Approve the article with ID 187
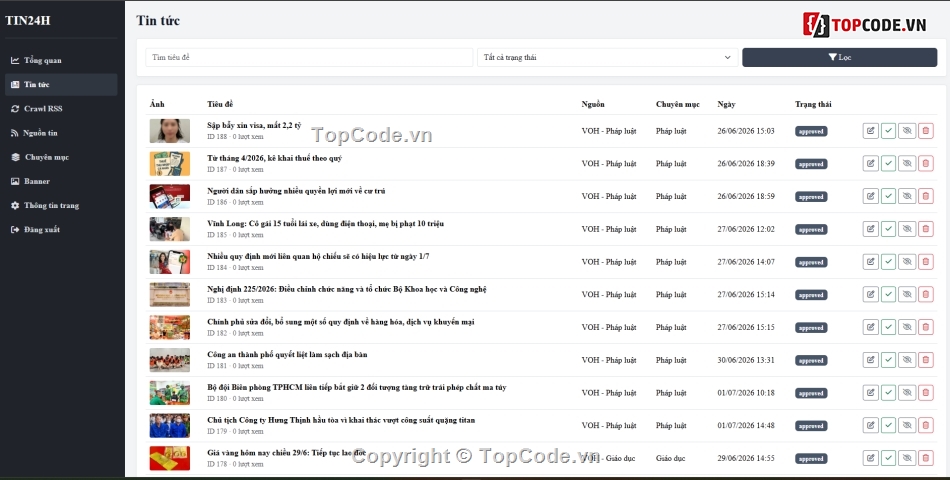Image resolution: width=950 pixels, height=480 pixels. [888, 164]
